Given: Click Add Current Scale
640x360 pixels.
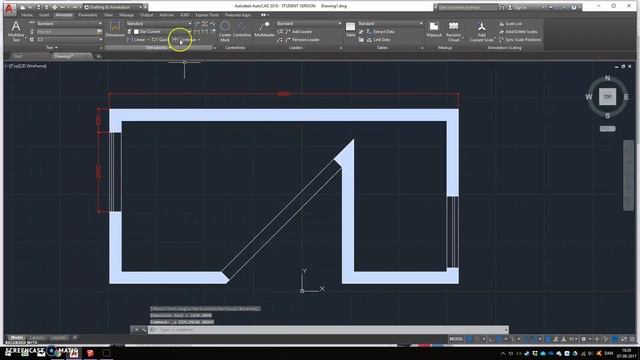Looking at the screenshot, I should pos(482,31).
